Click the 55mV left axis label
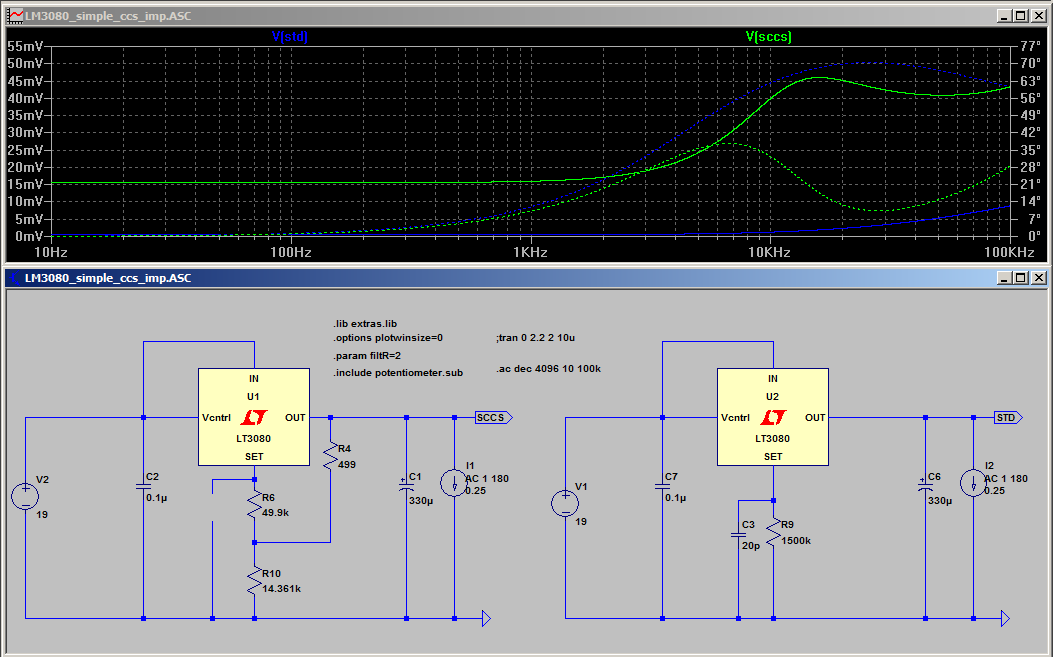This screenshot has width=1053, height=657. pyautogui.click(x=25, y=46)
